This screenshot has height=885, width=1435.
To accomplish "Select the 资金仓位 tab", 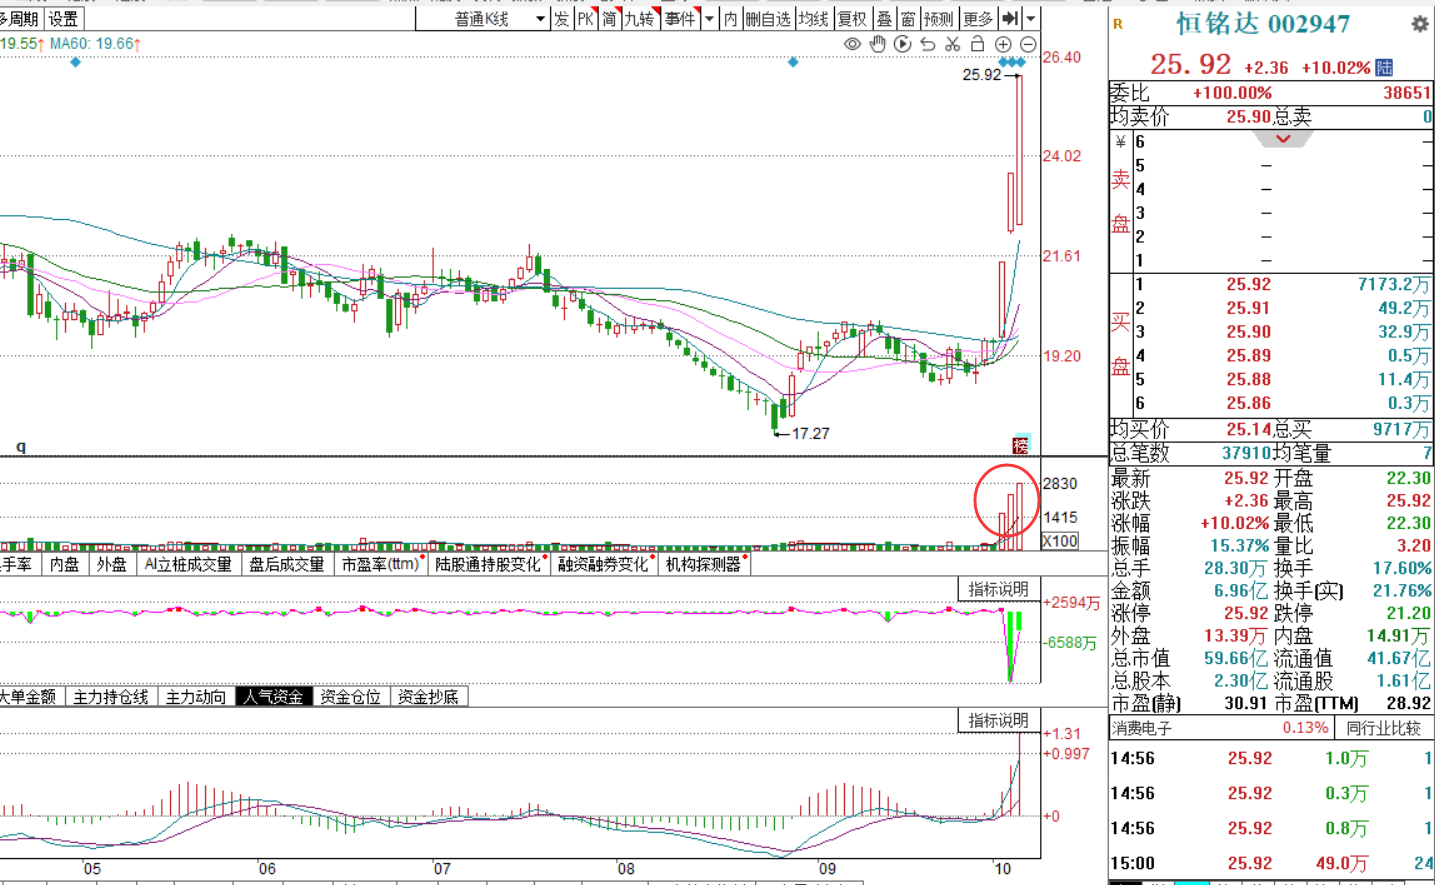I will (x=350, y=697).
